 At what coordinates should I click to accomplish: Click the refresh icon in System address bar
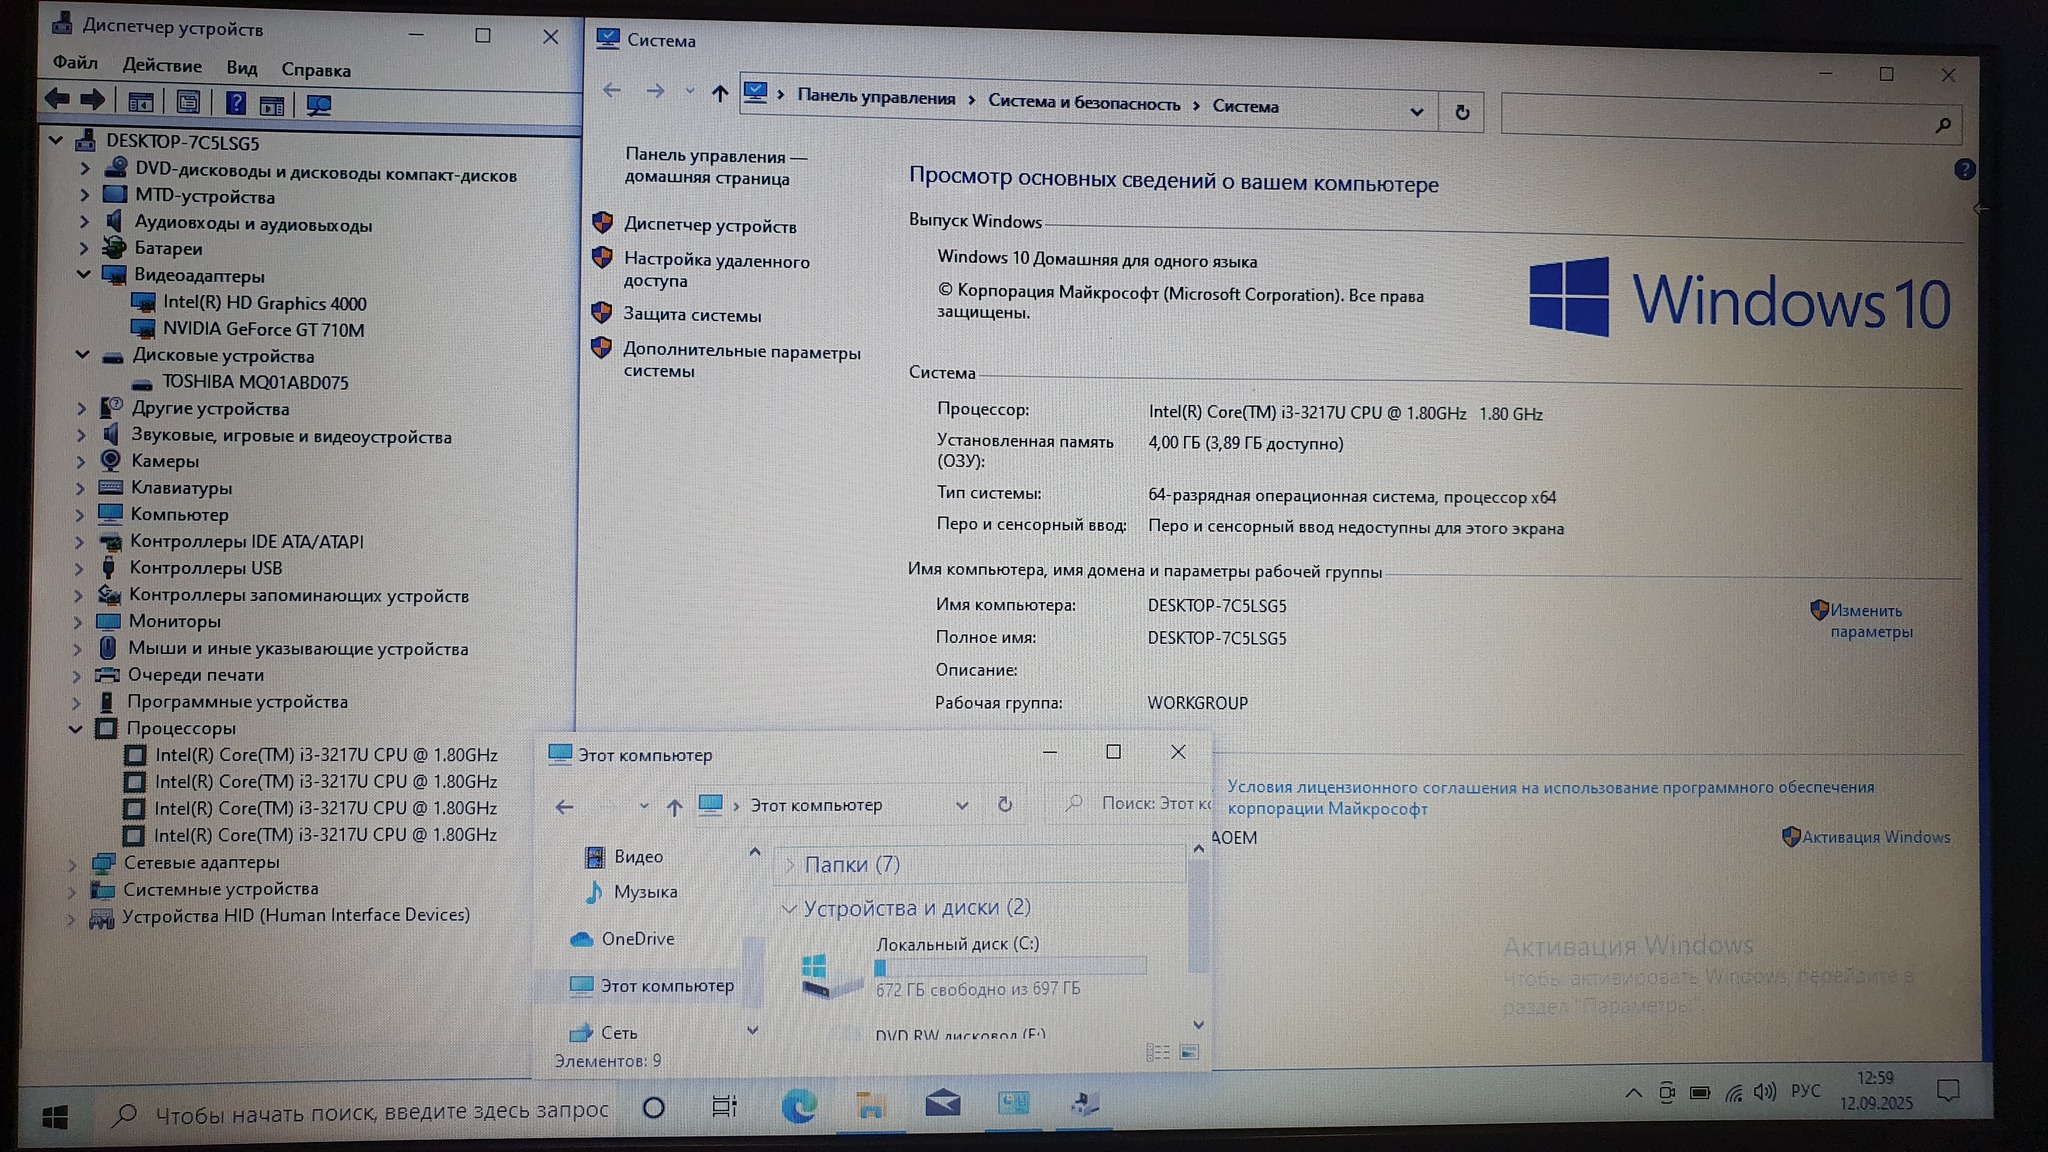[1462, 113]
